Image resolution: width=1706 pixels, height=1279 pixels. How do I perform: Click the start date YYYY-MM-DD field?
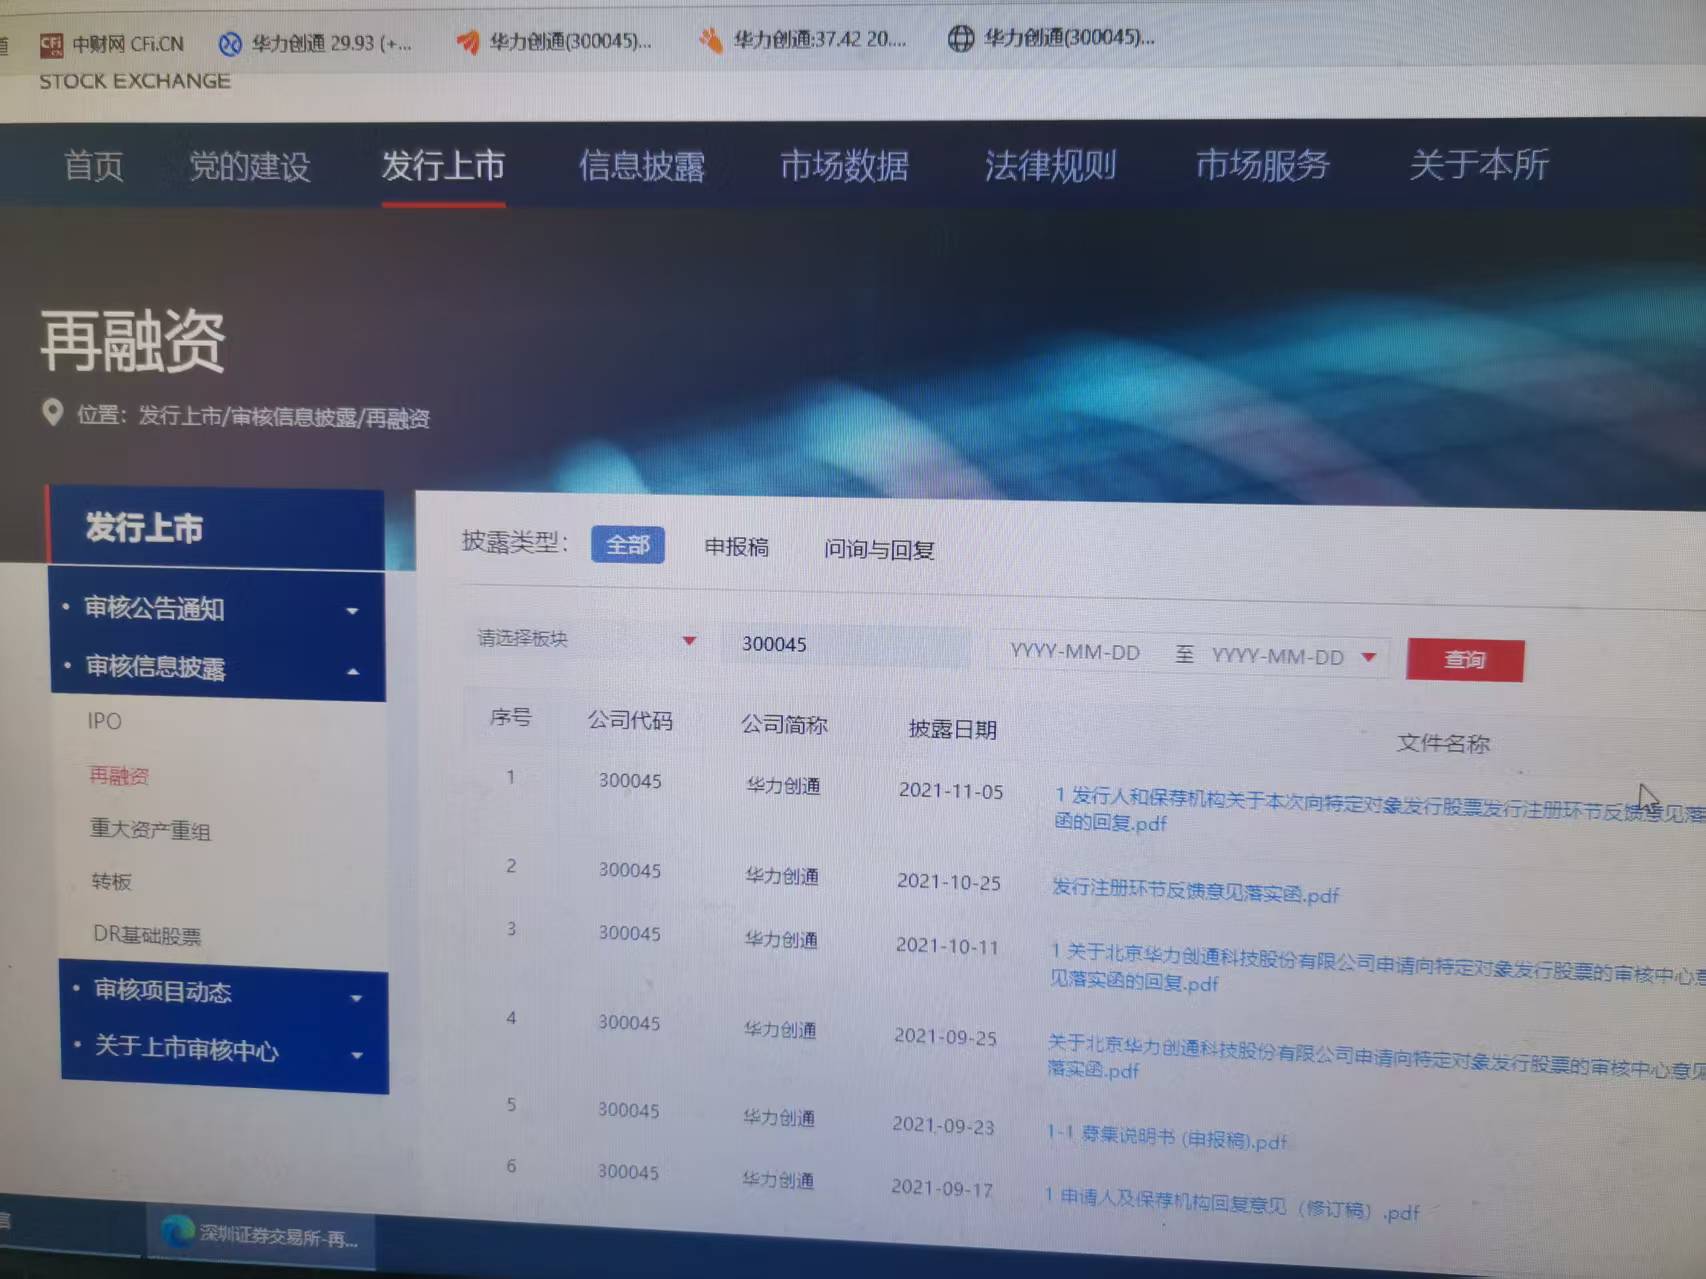tap(1075, 652)
